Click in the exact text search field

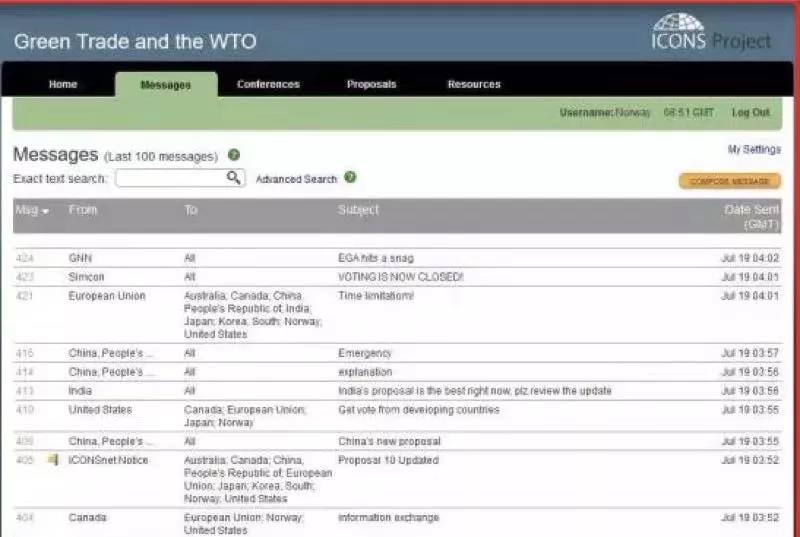[170, 178]
